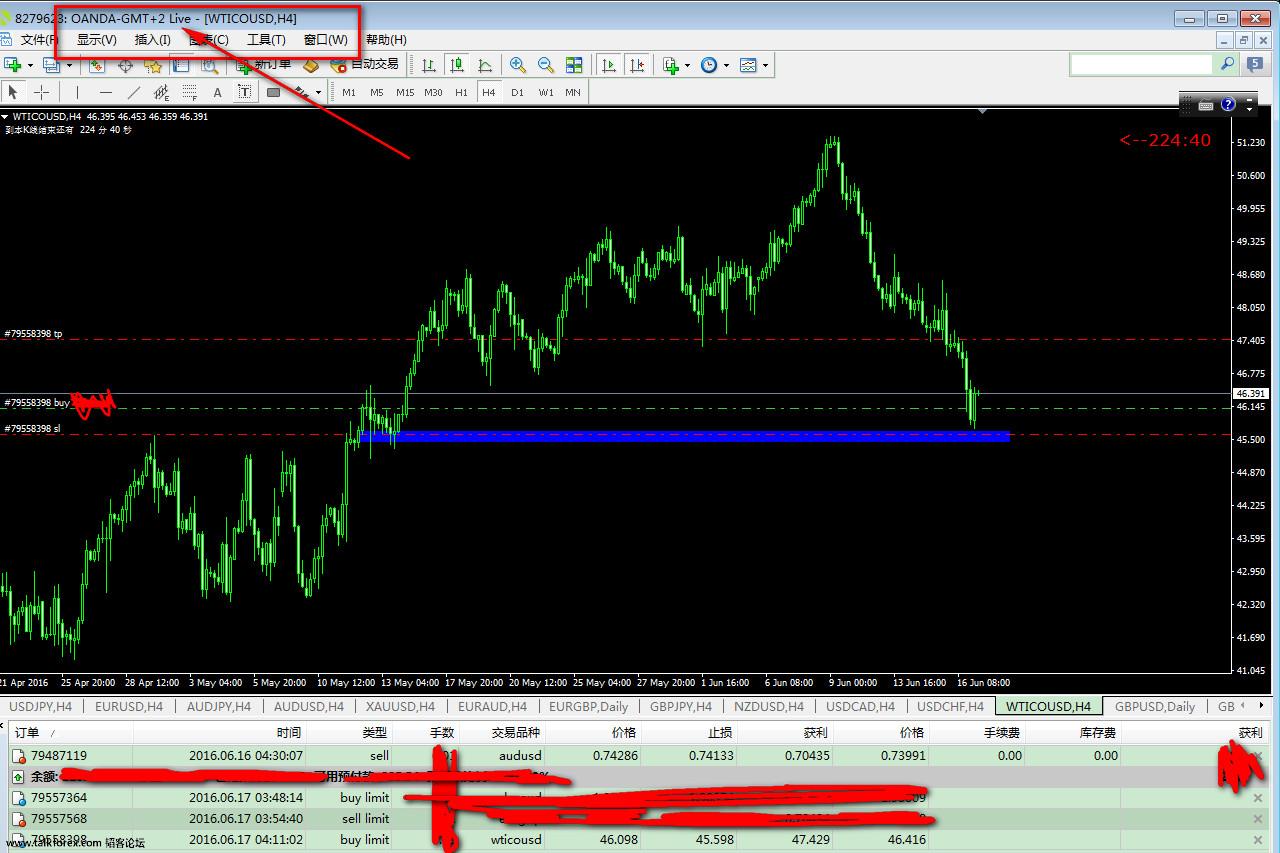Toggle chart shift
The width and height of the screenshot is (1280, 853).
(637, 65)
